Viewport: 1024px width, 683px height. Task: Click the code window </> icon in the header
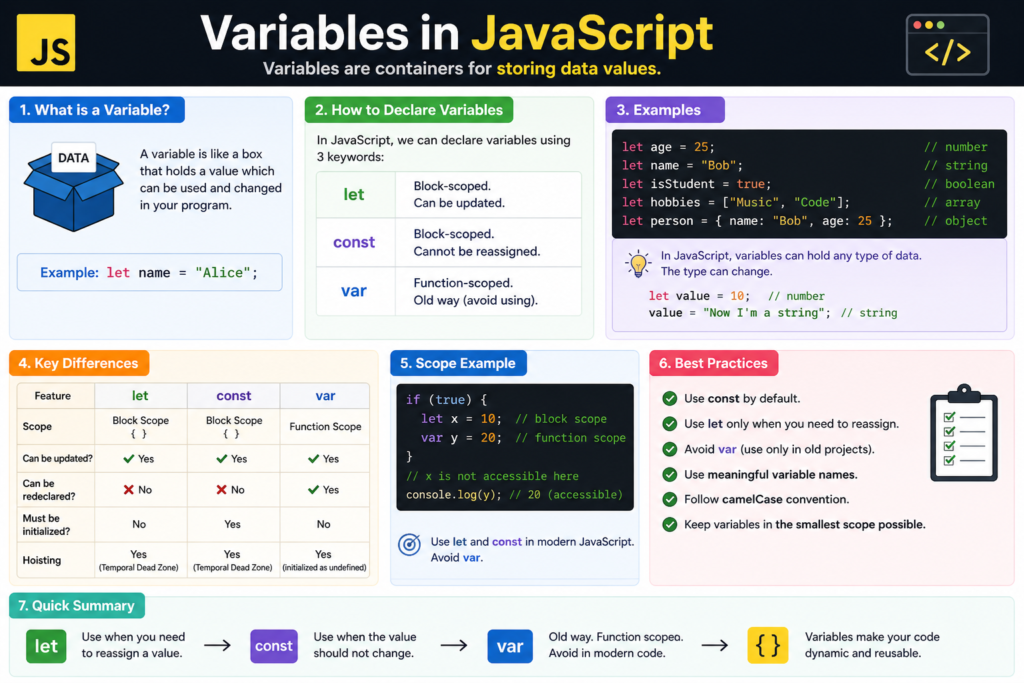(x=947, y=44)
